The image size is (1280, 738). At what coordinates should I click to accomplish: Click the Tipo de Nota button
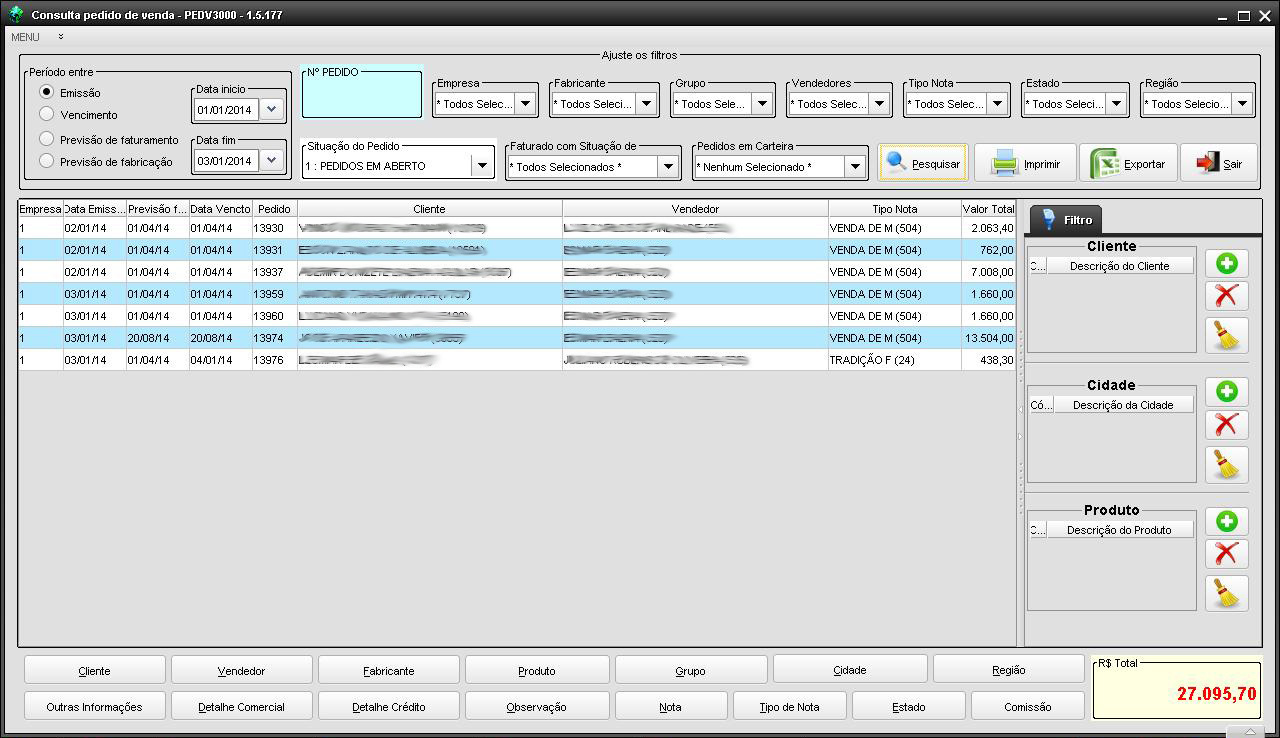coord(790,706)
